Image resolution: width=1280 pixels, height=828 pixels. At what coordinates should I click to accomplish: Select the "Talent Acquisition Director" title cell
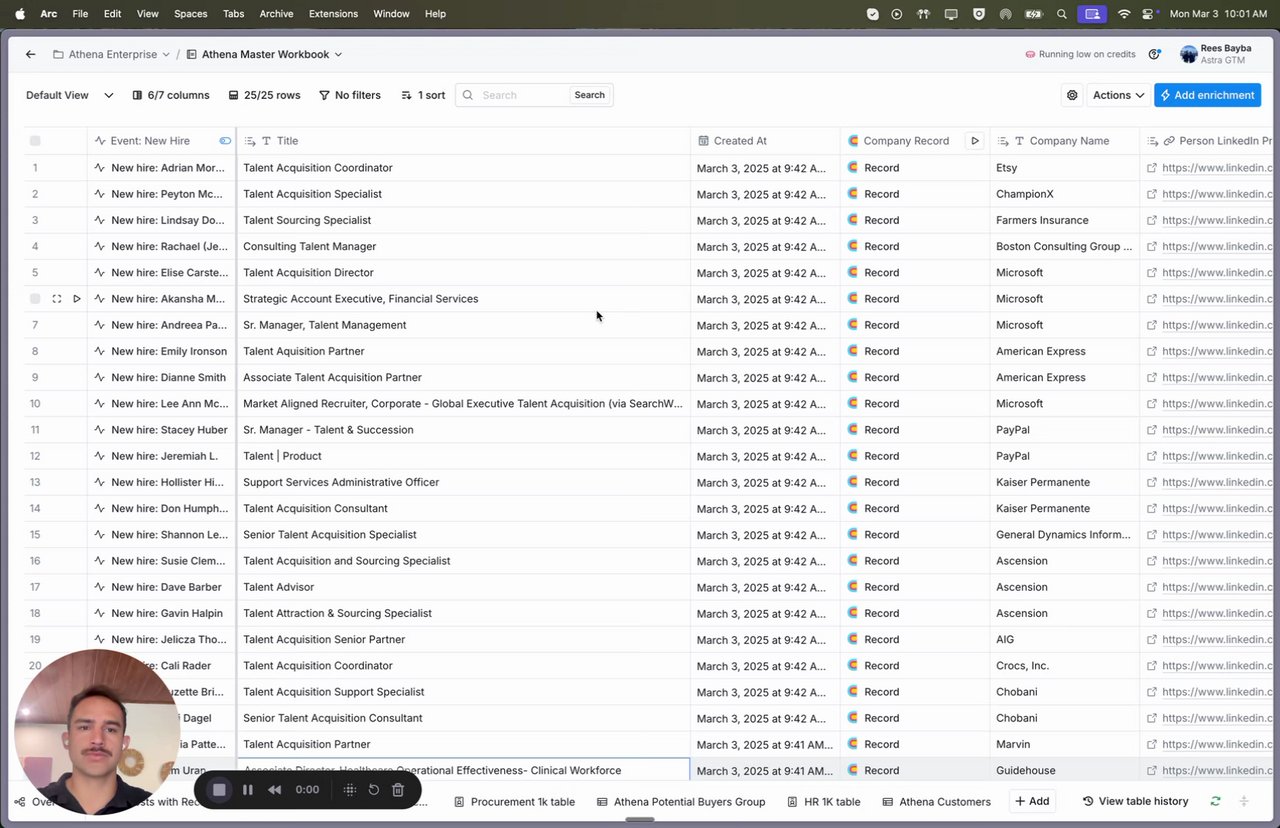[463, 273]
